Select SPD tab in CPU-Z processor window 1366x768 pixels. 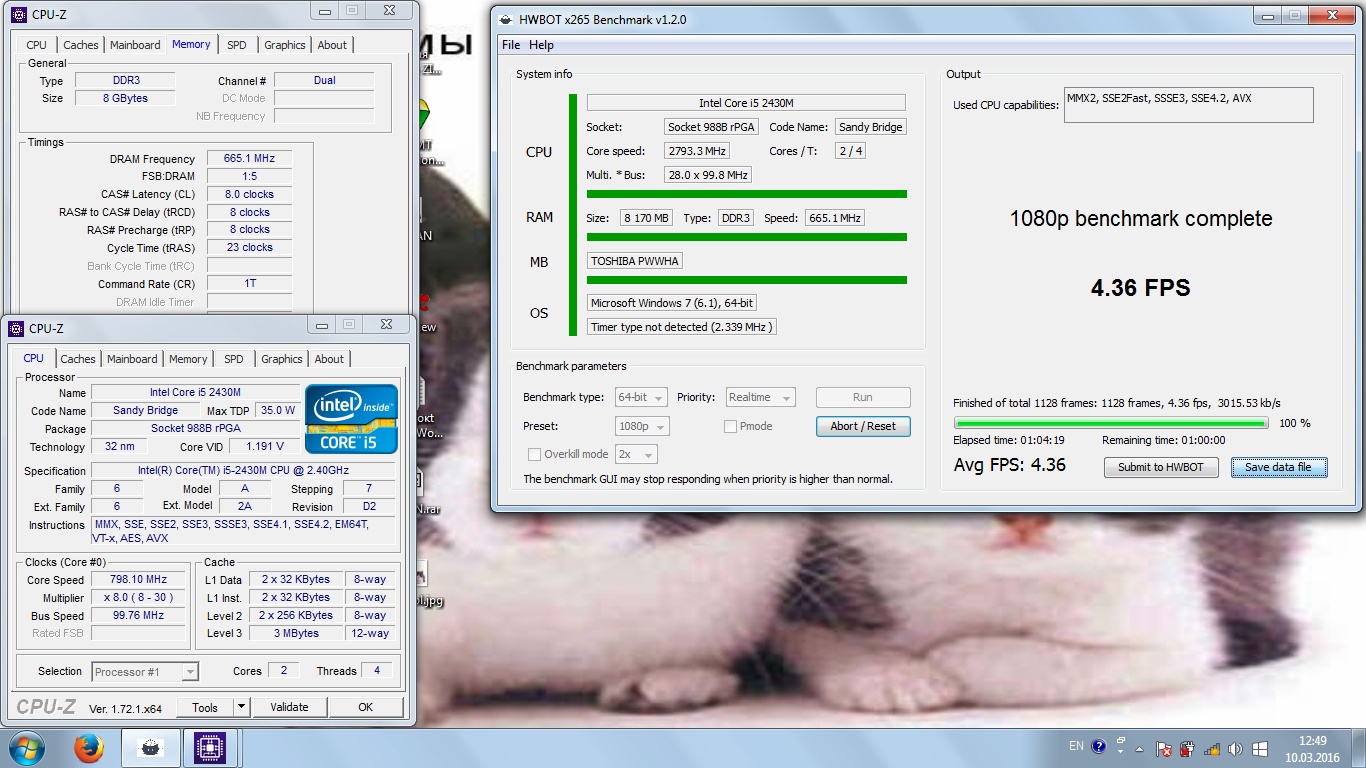[233, 359]
